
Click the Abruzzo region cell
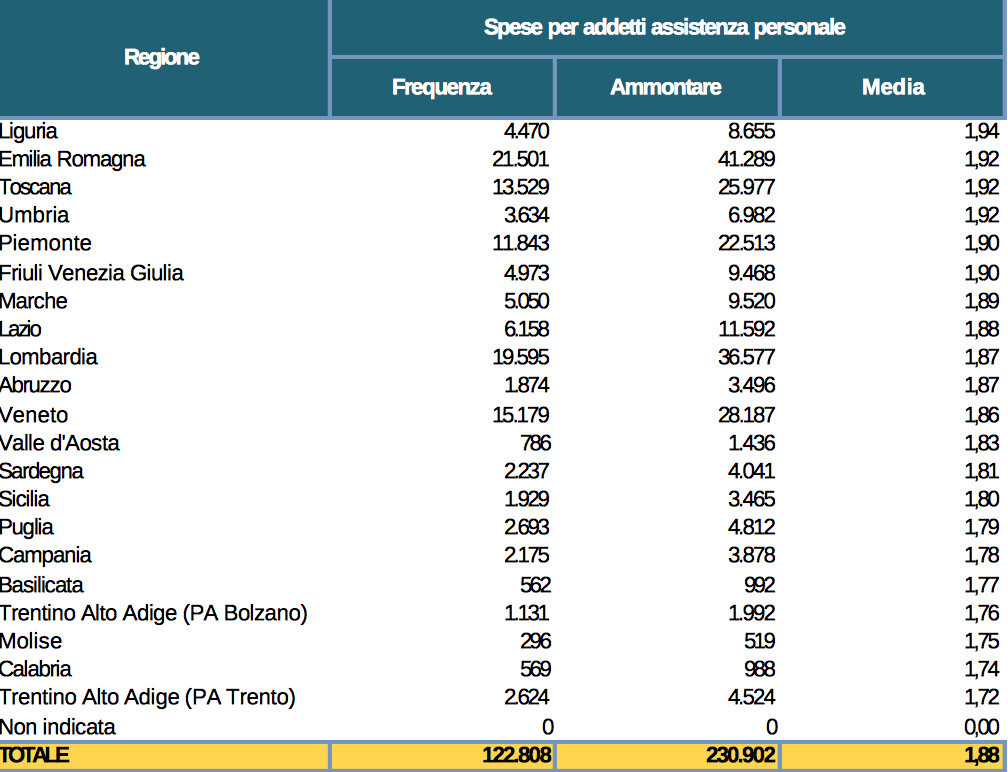tap(36, 386)
